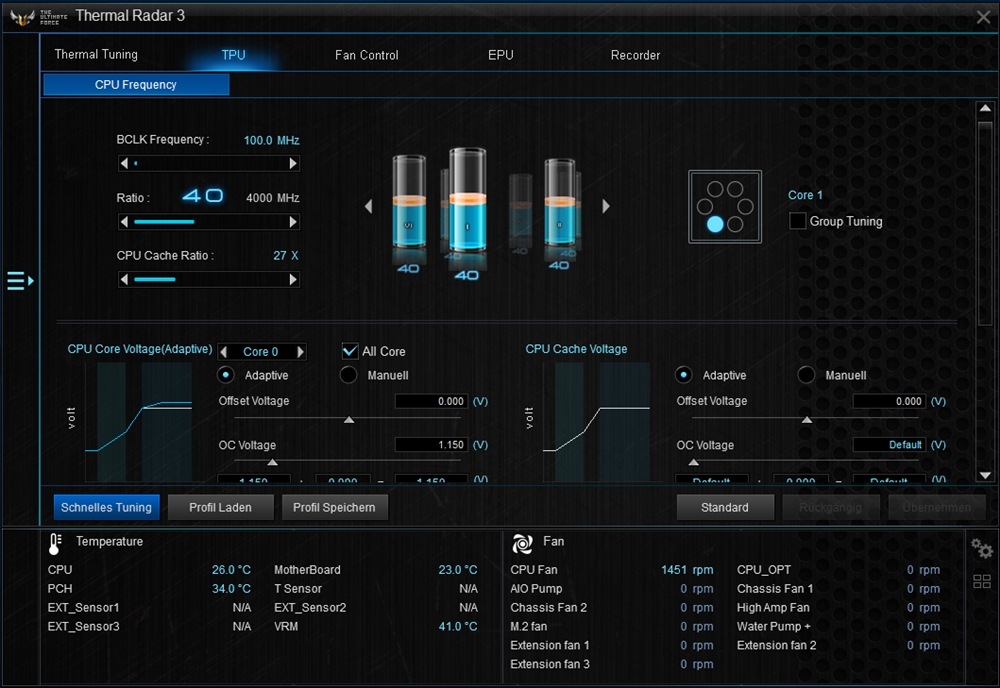Viewport: 1000px width, 688px height.
Task: Select the bottom-right core dot in diagram
Action: click(735, 224)
